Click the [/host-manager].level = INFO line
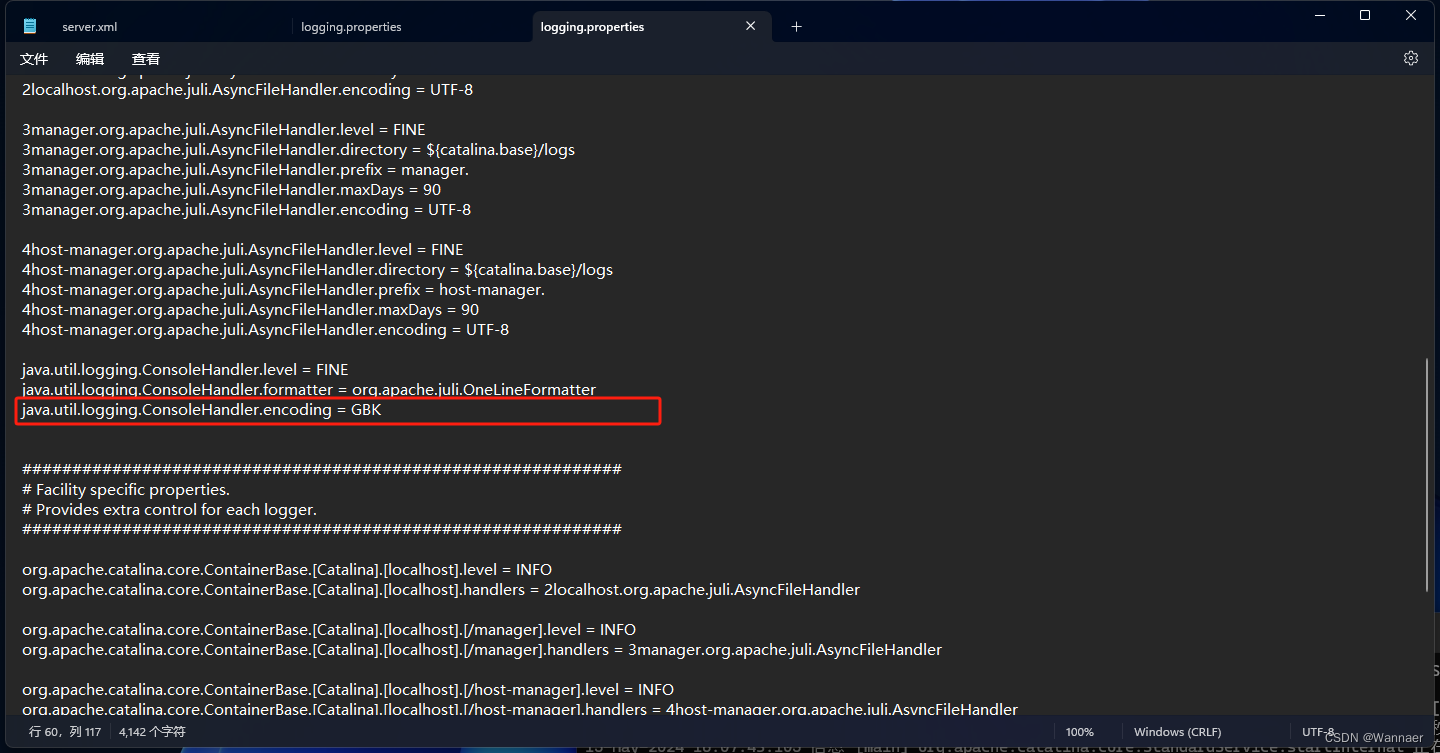 click(348, 690)
